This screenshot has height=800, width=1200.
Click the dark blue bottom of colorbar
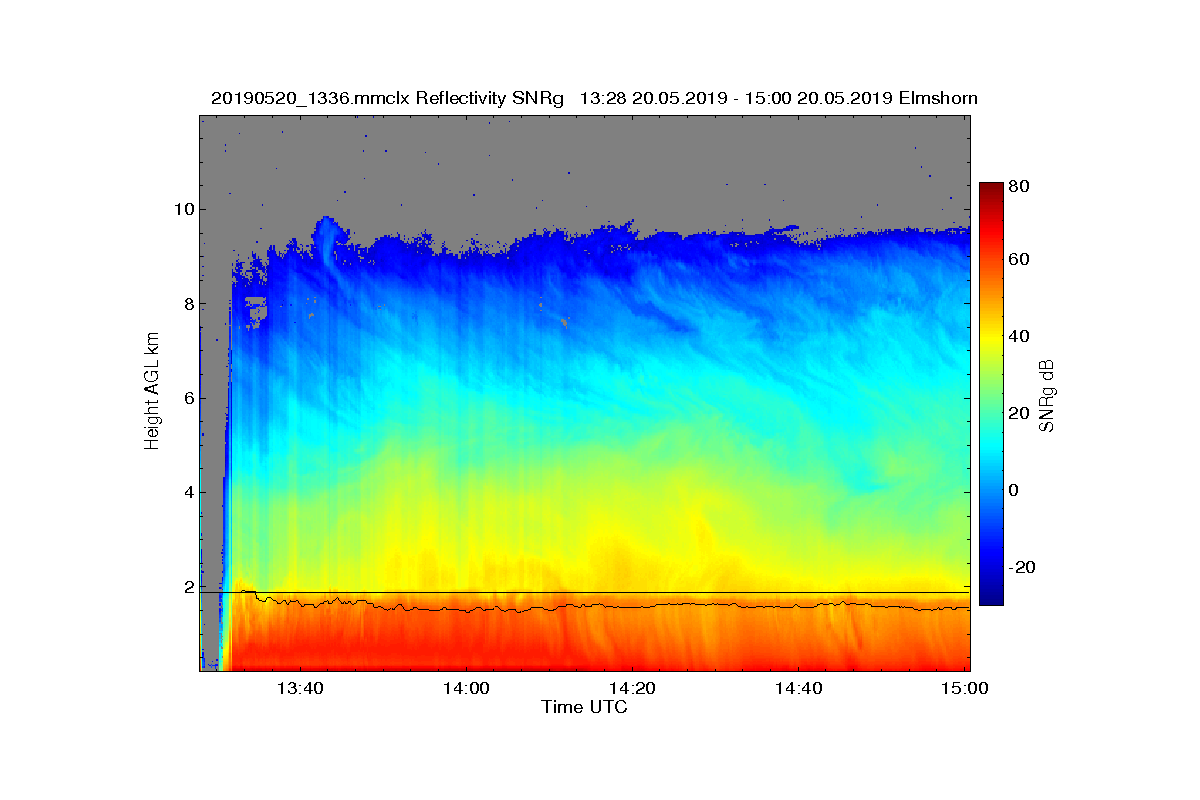991,598
